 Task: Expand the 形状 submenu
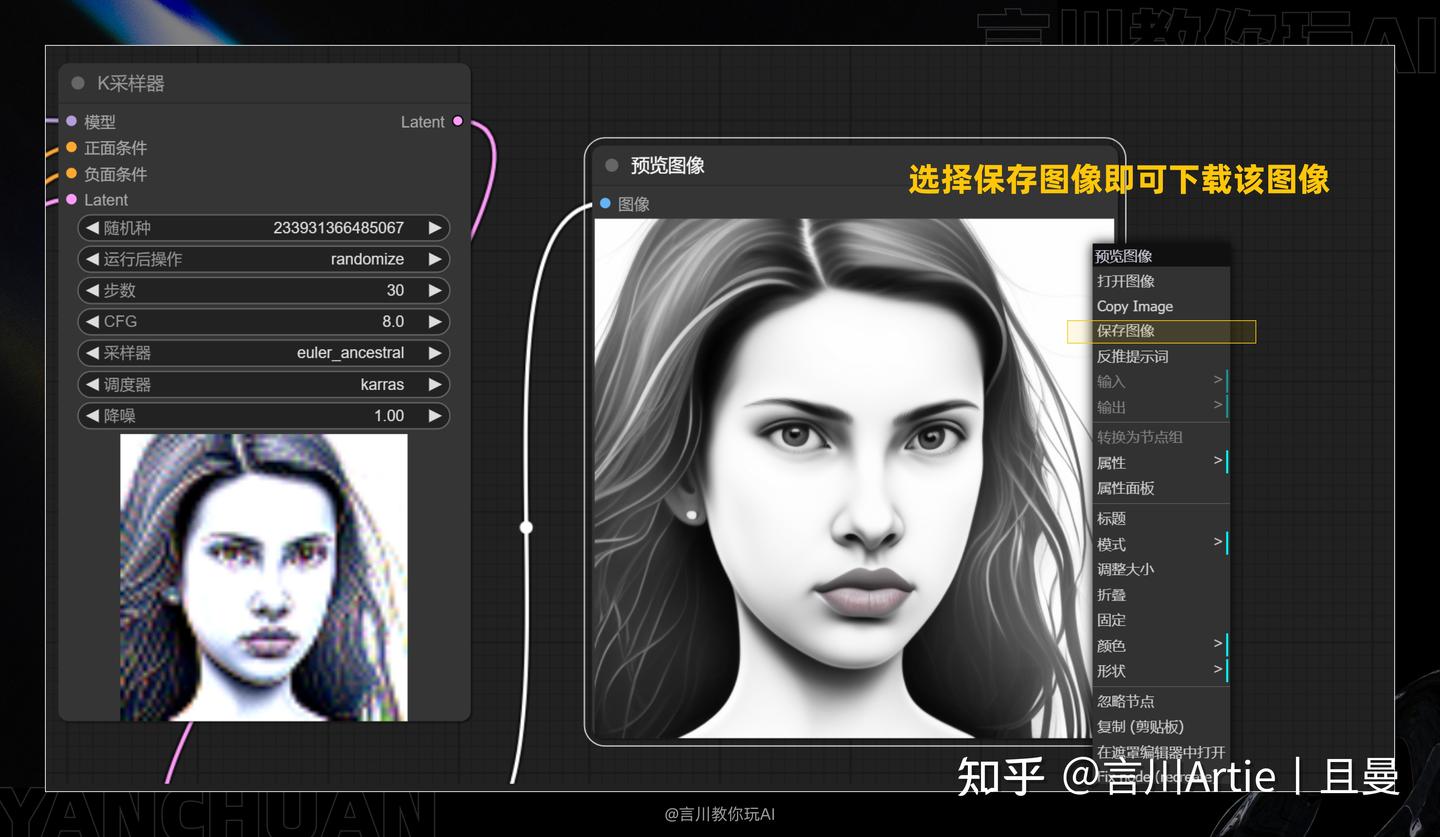(1161, 671)
